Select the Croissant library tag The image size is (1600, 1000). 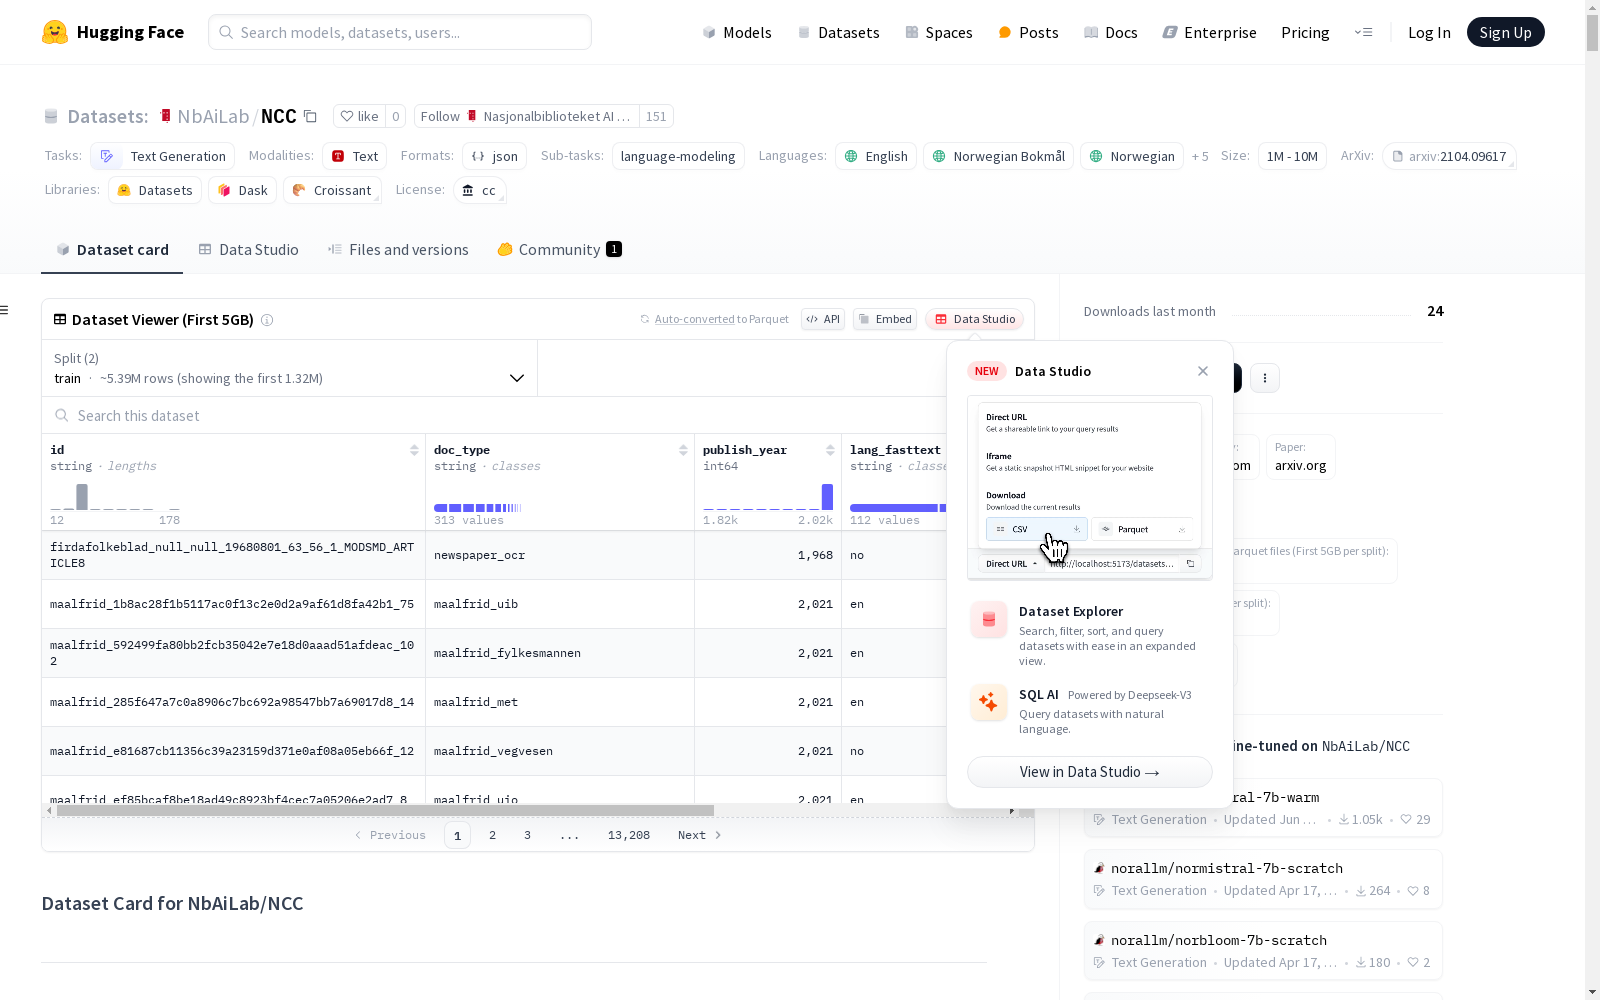pos(332,190)
